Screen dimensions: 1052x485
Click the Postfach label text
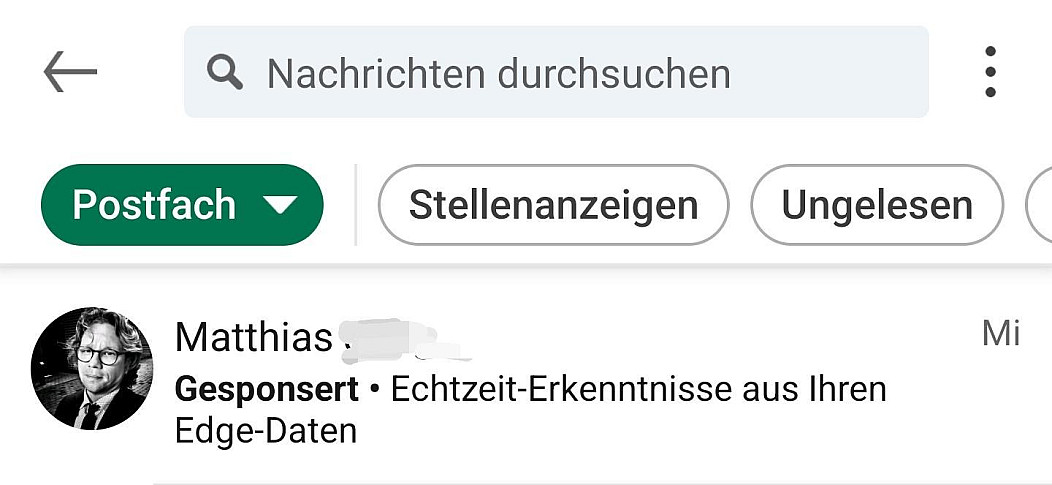(154, 205)
